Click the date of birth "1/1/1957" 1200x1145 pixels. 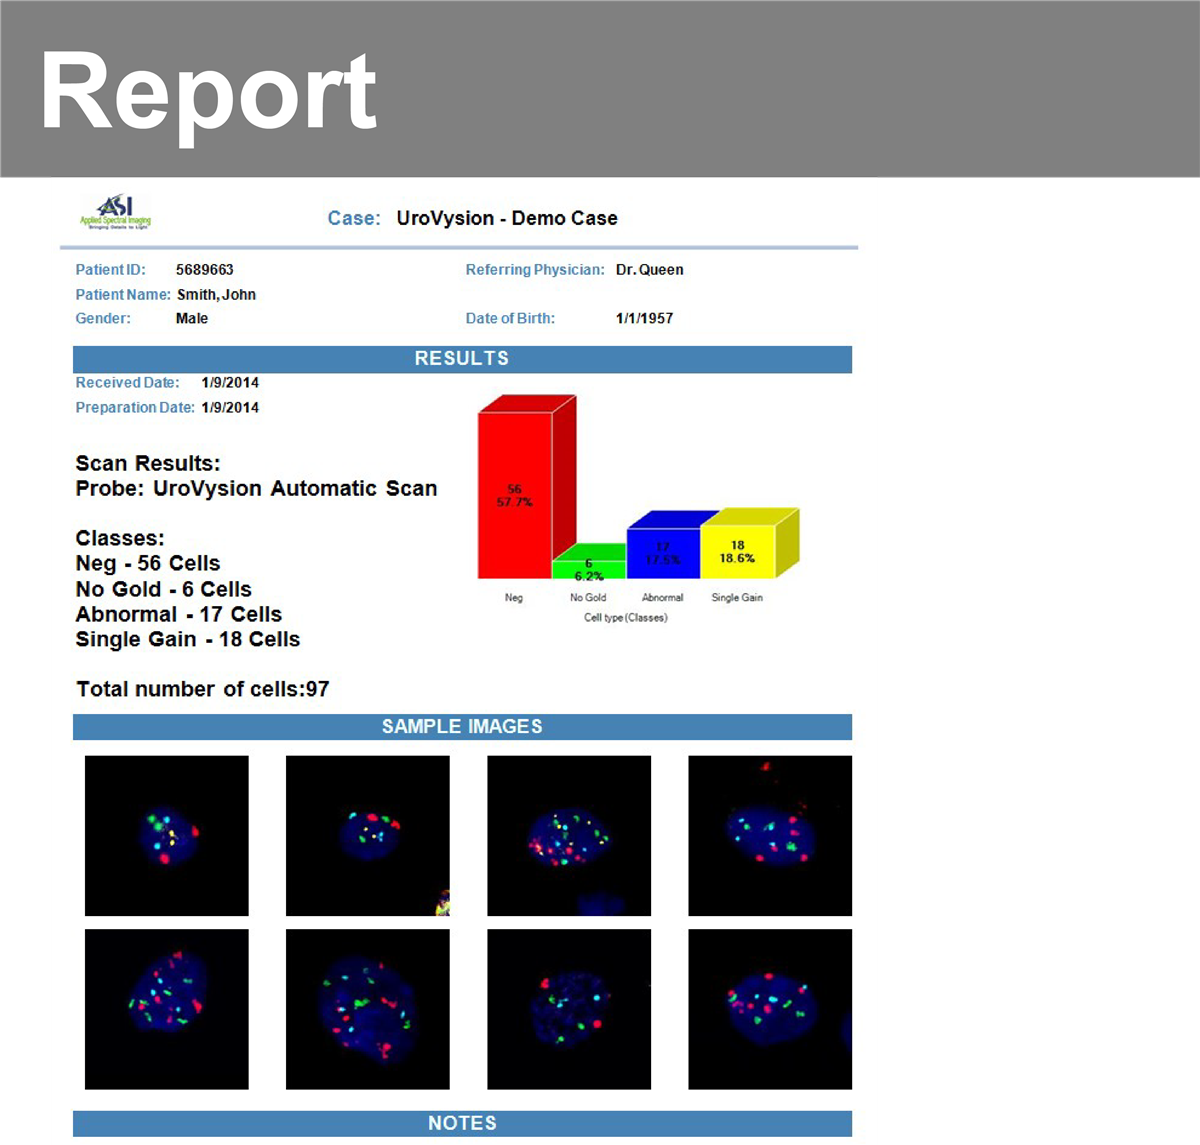(x=645, y=319)
